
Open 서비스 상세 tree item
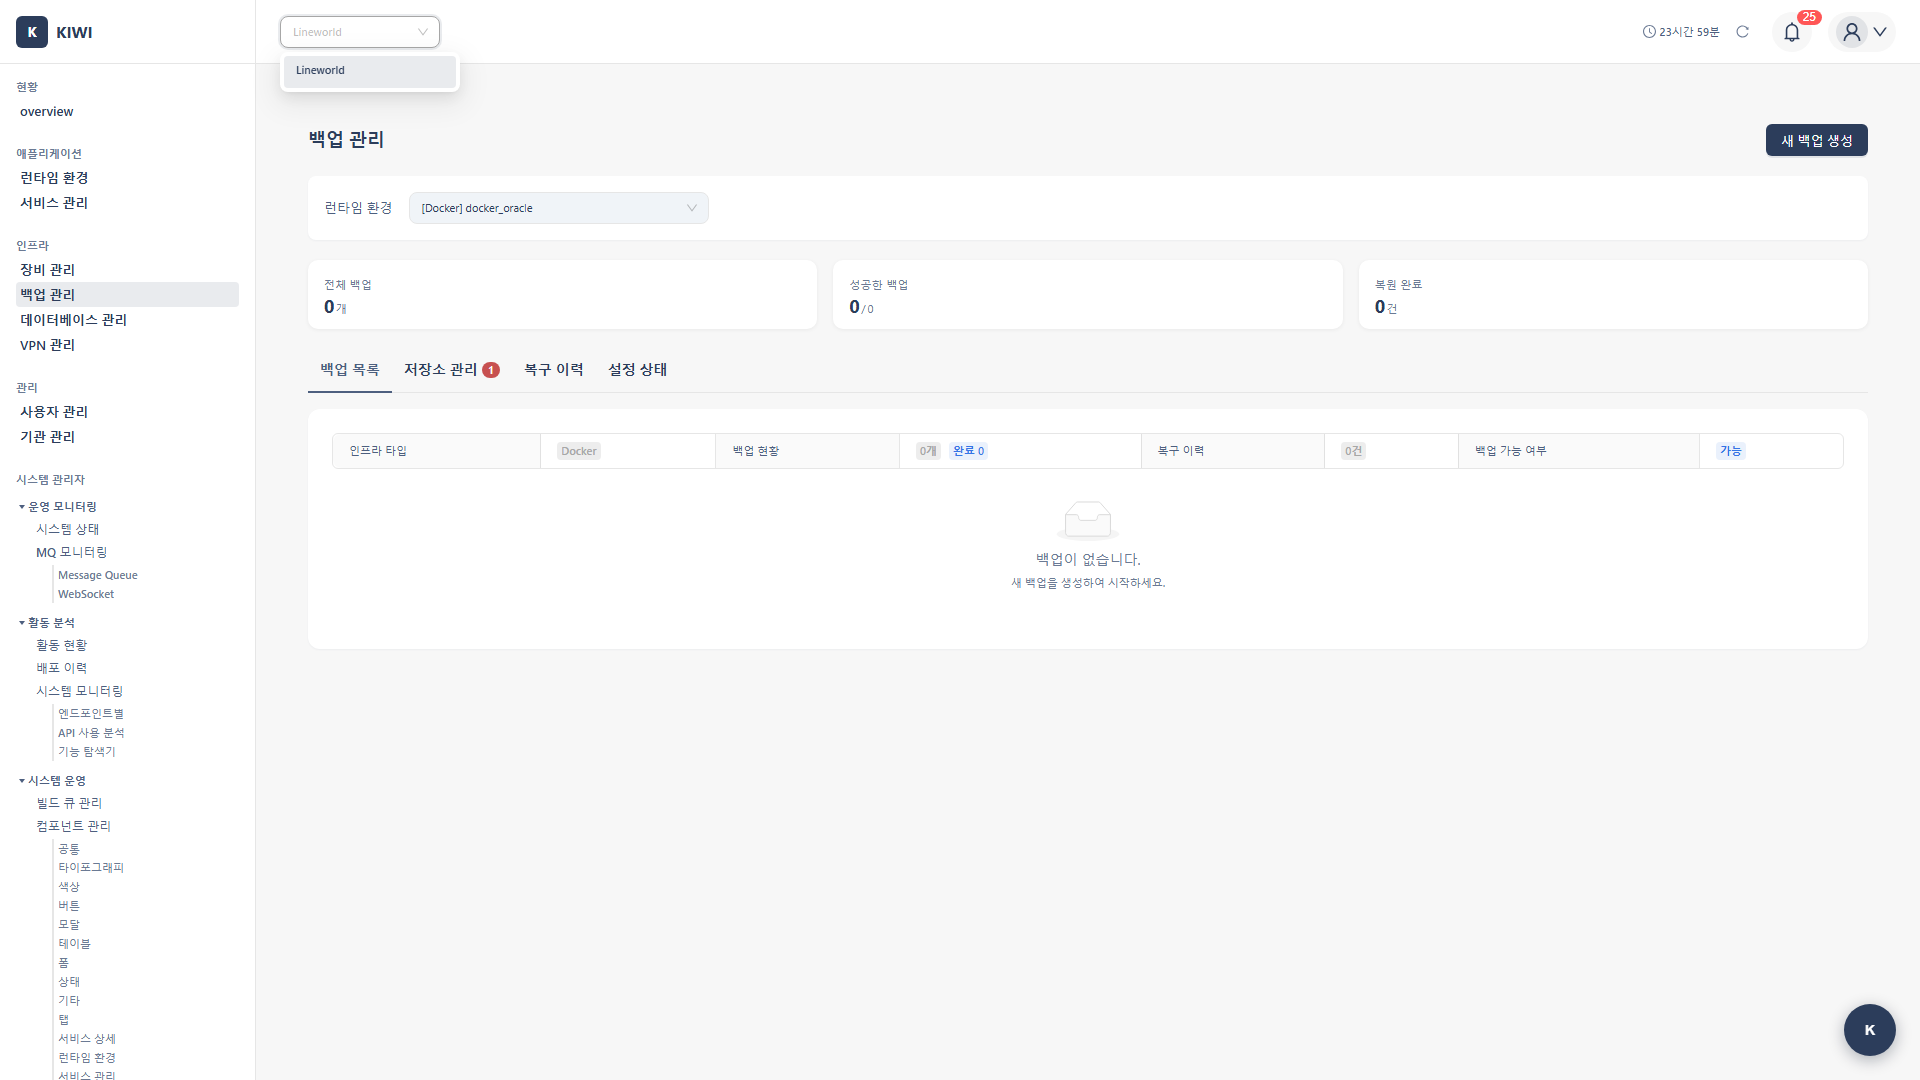(x=87, y=1039)
